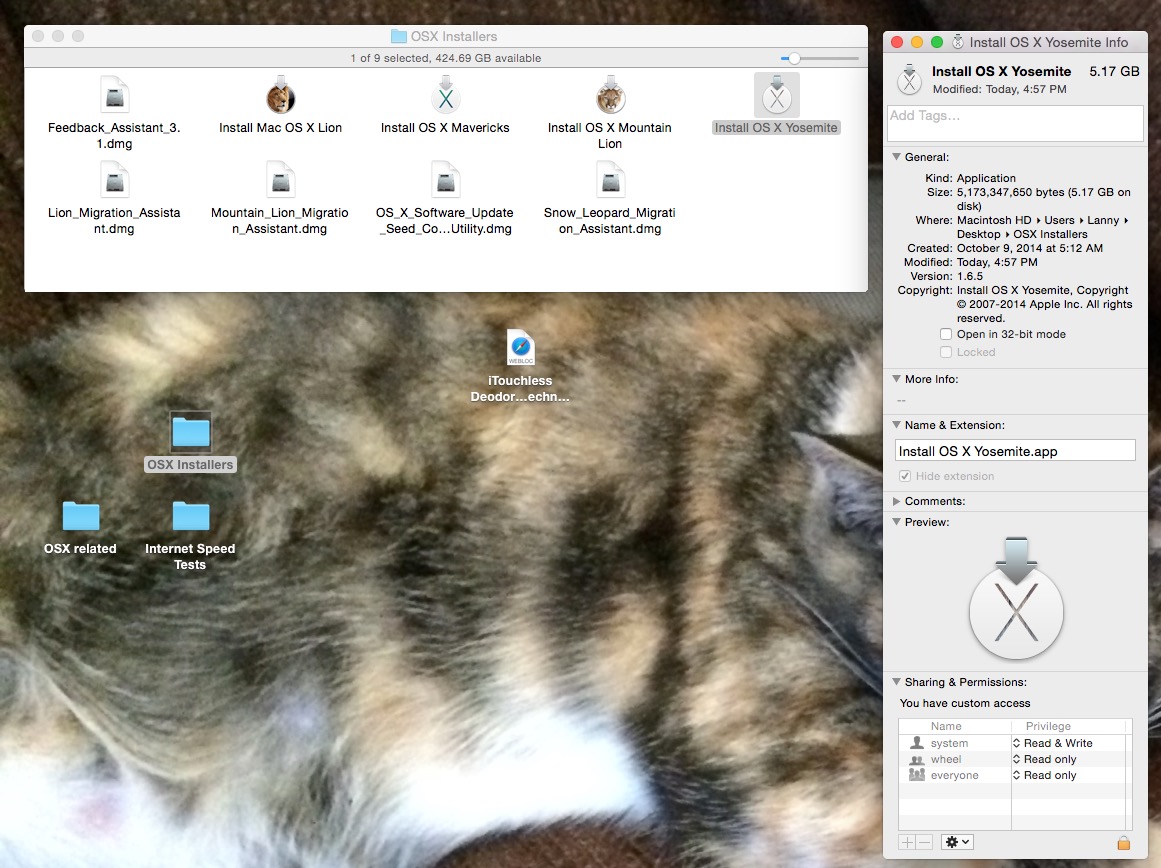
Task: Click Name column header in permissions
Action: pos(946,726)
